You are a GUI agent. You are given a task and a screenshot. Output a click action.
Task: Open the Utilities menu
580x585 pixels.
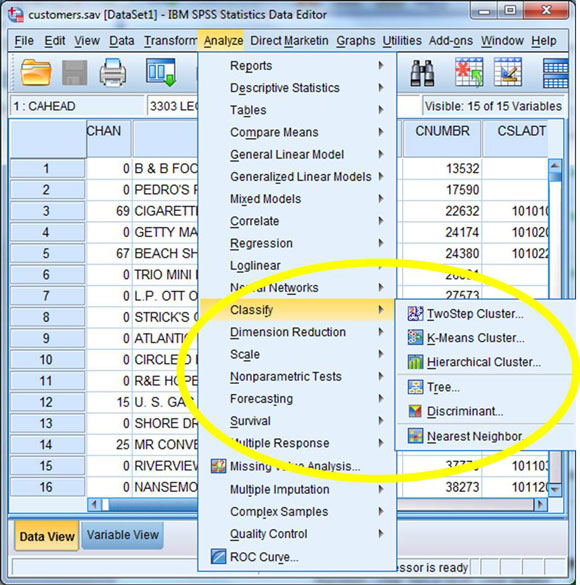[402, 41]
